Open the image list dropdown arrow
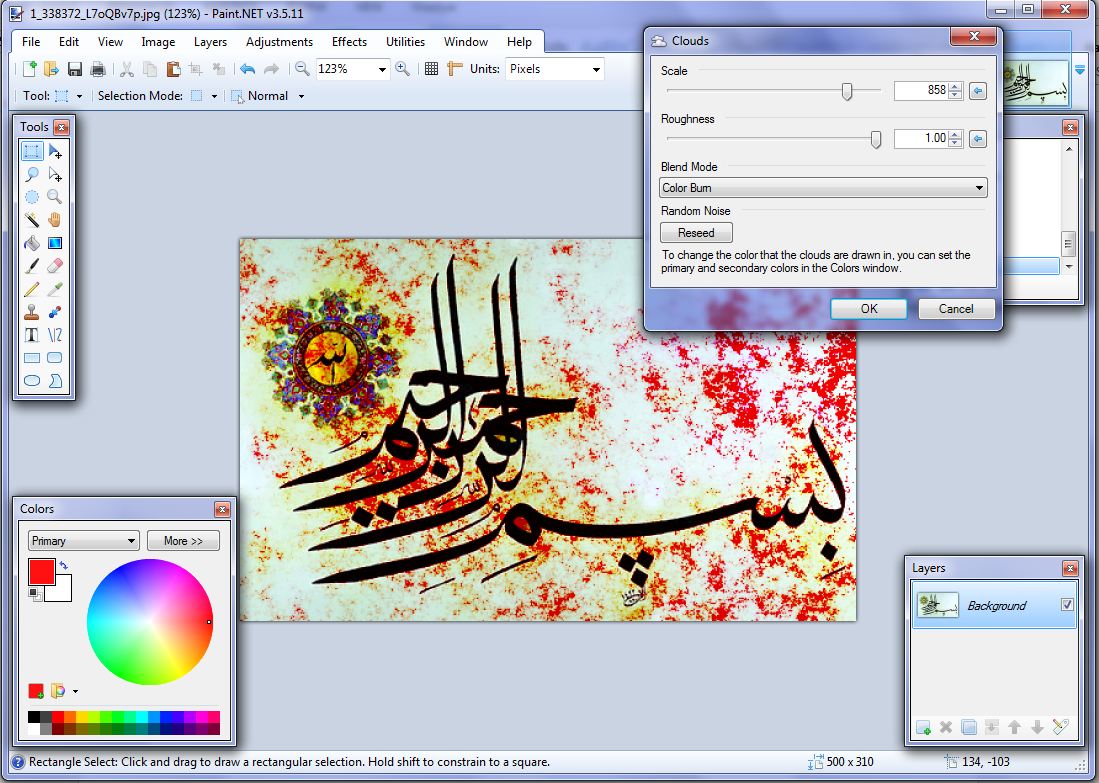 coord(1080,70)
